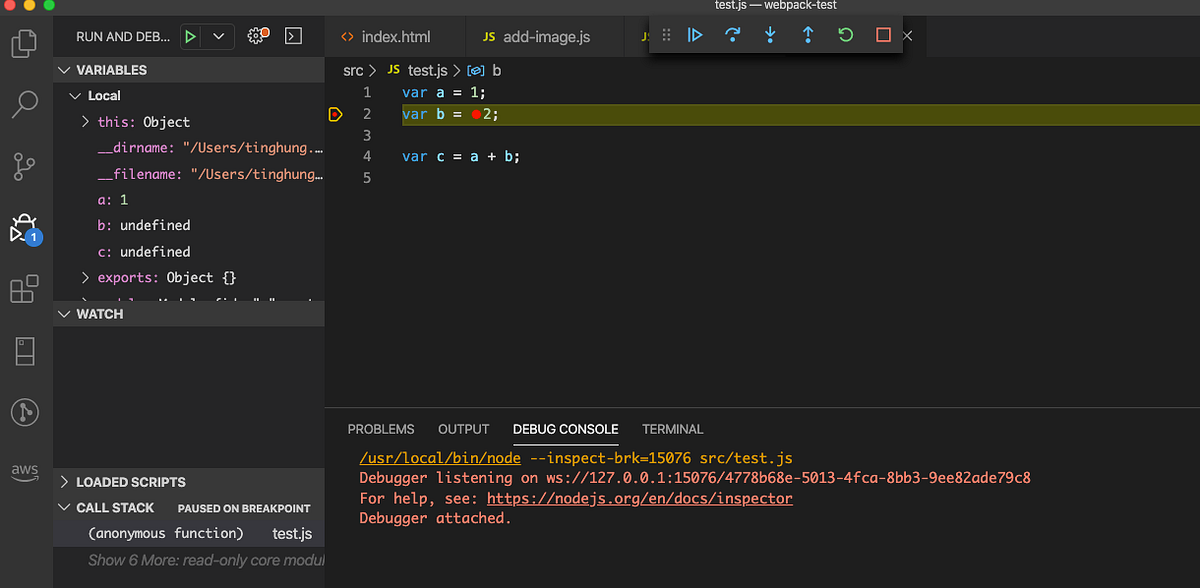1200x588 pixels.
Task: Expand the "this: Object" variable
Action: pyautogui.click(x=85, y=121)
